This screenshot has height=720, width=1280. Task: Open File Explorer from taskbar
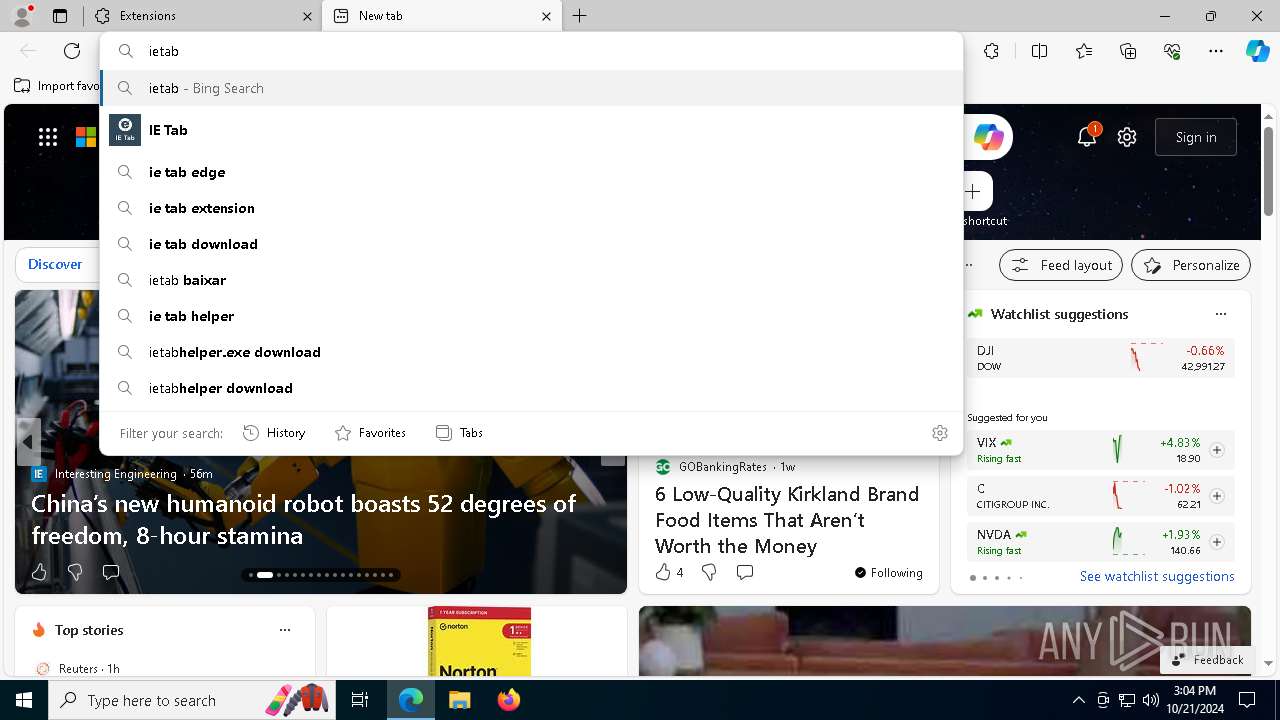click(459, 700)
